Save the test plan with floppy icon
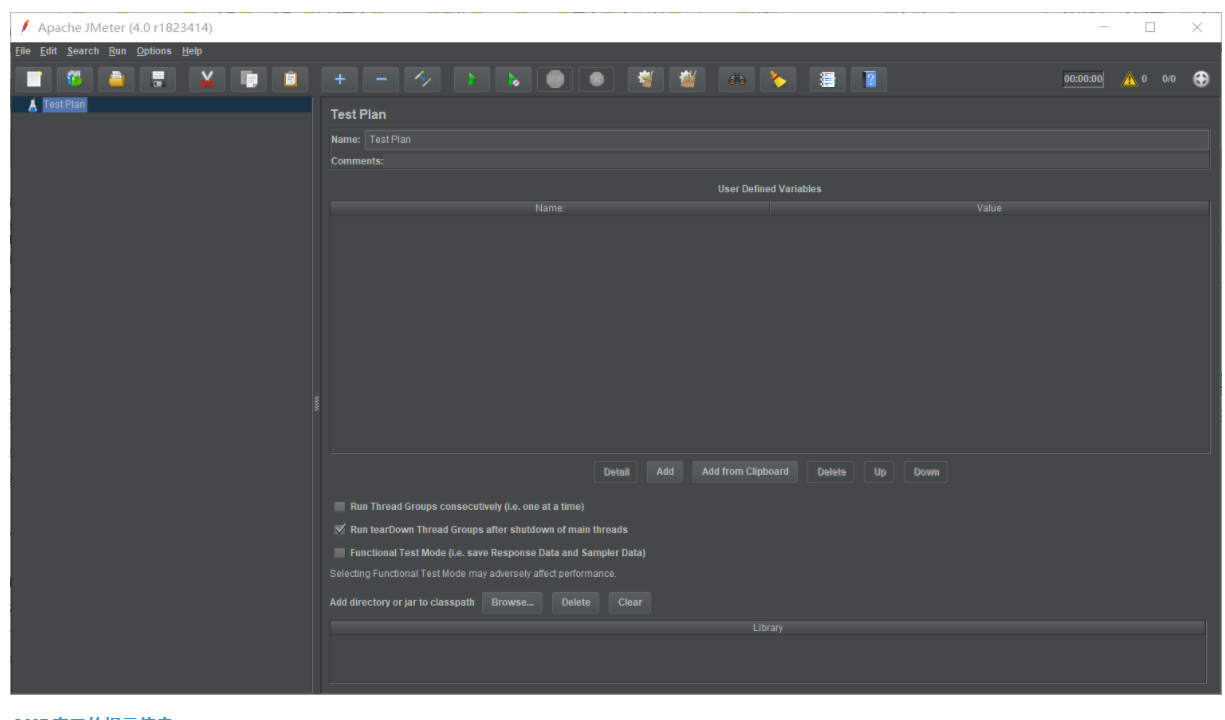The image size is (1225, 720). tap(158, 79)
